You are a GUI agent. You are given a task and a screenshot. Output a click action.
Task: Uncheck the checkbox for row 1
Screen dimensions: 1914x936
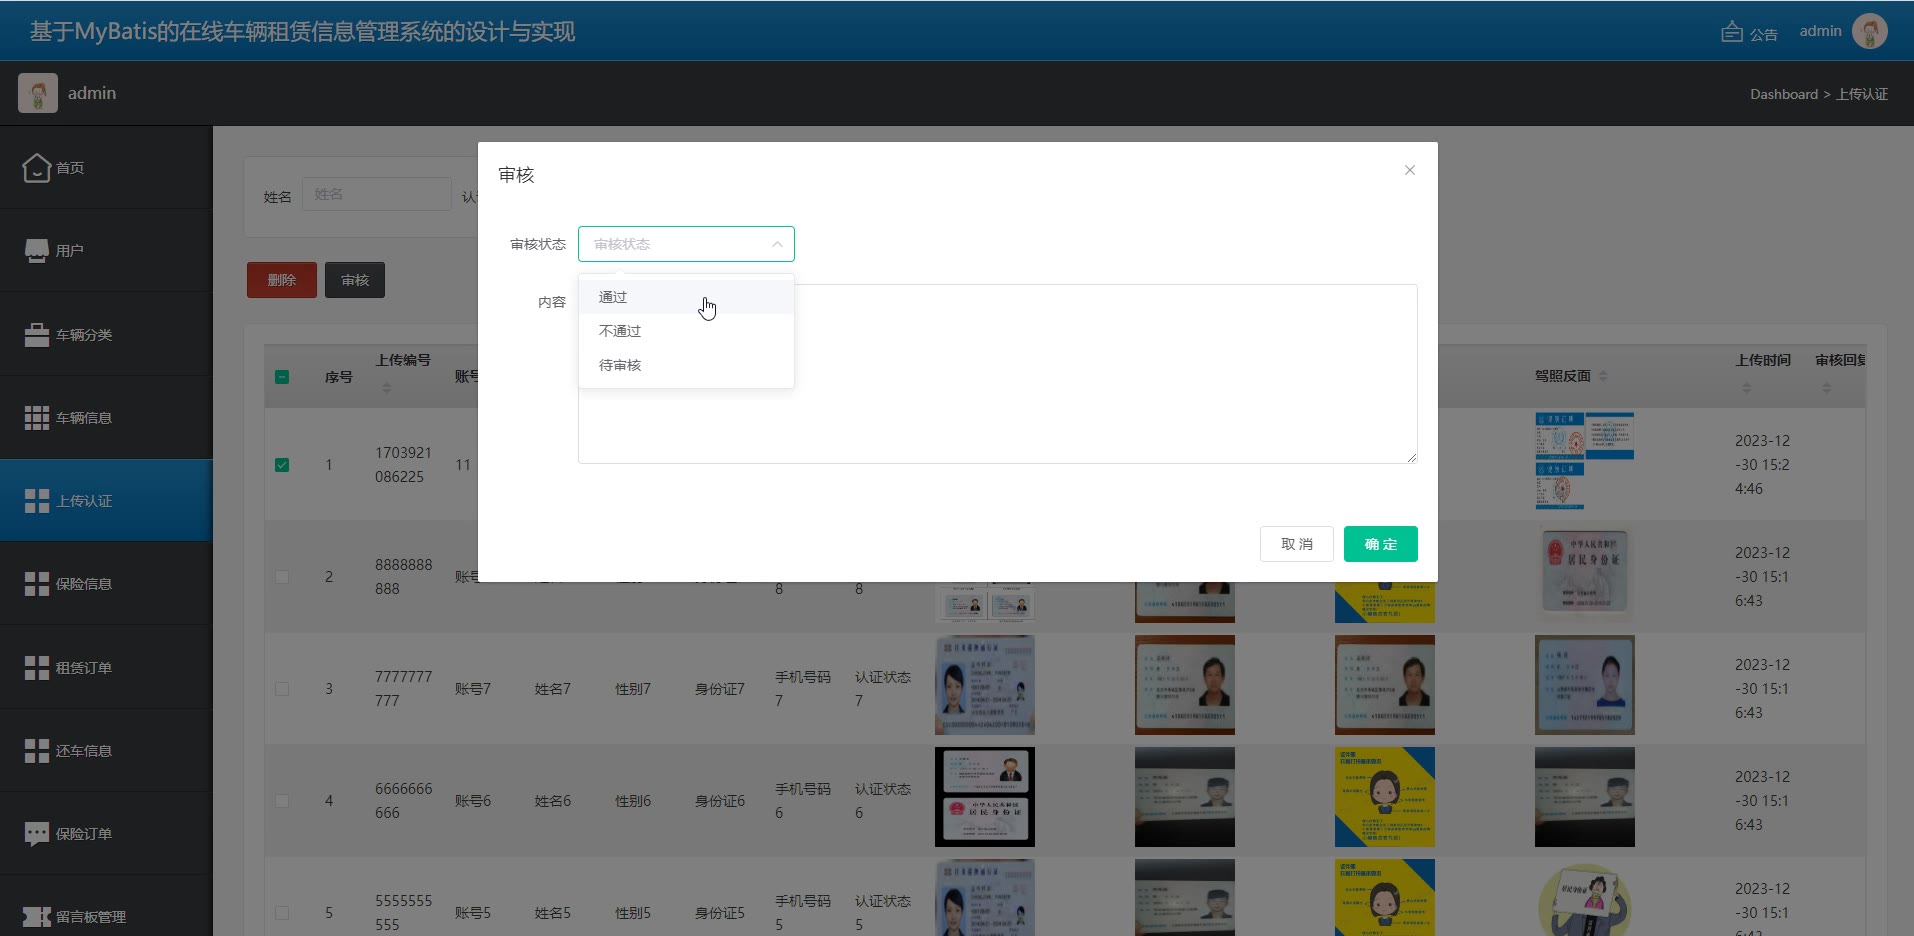282,465
